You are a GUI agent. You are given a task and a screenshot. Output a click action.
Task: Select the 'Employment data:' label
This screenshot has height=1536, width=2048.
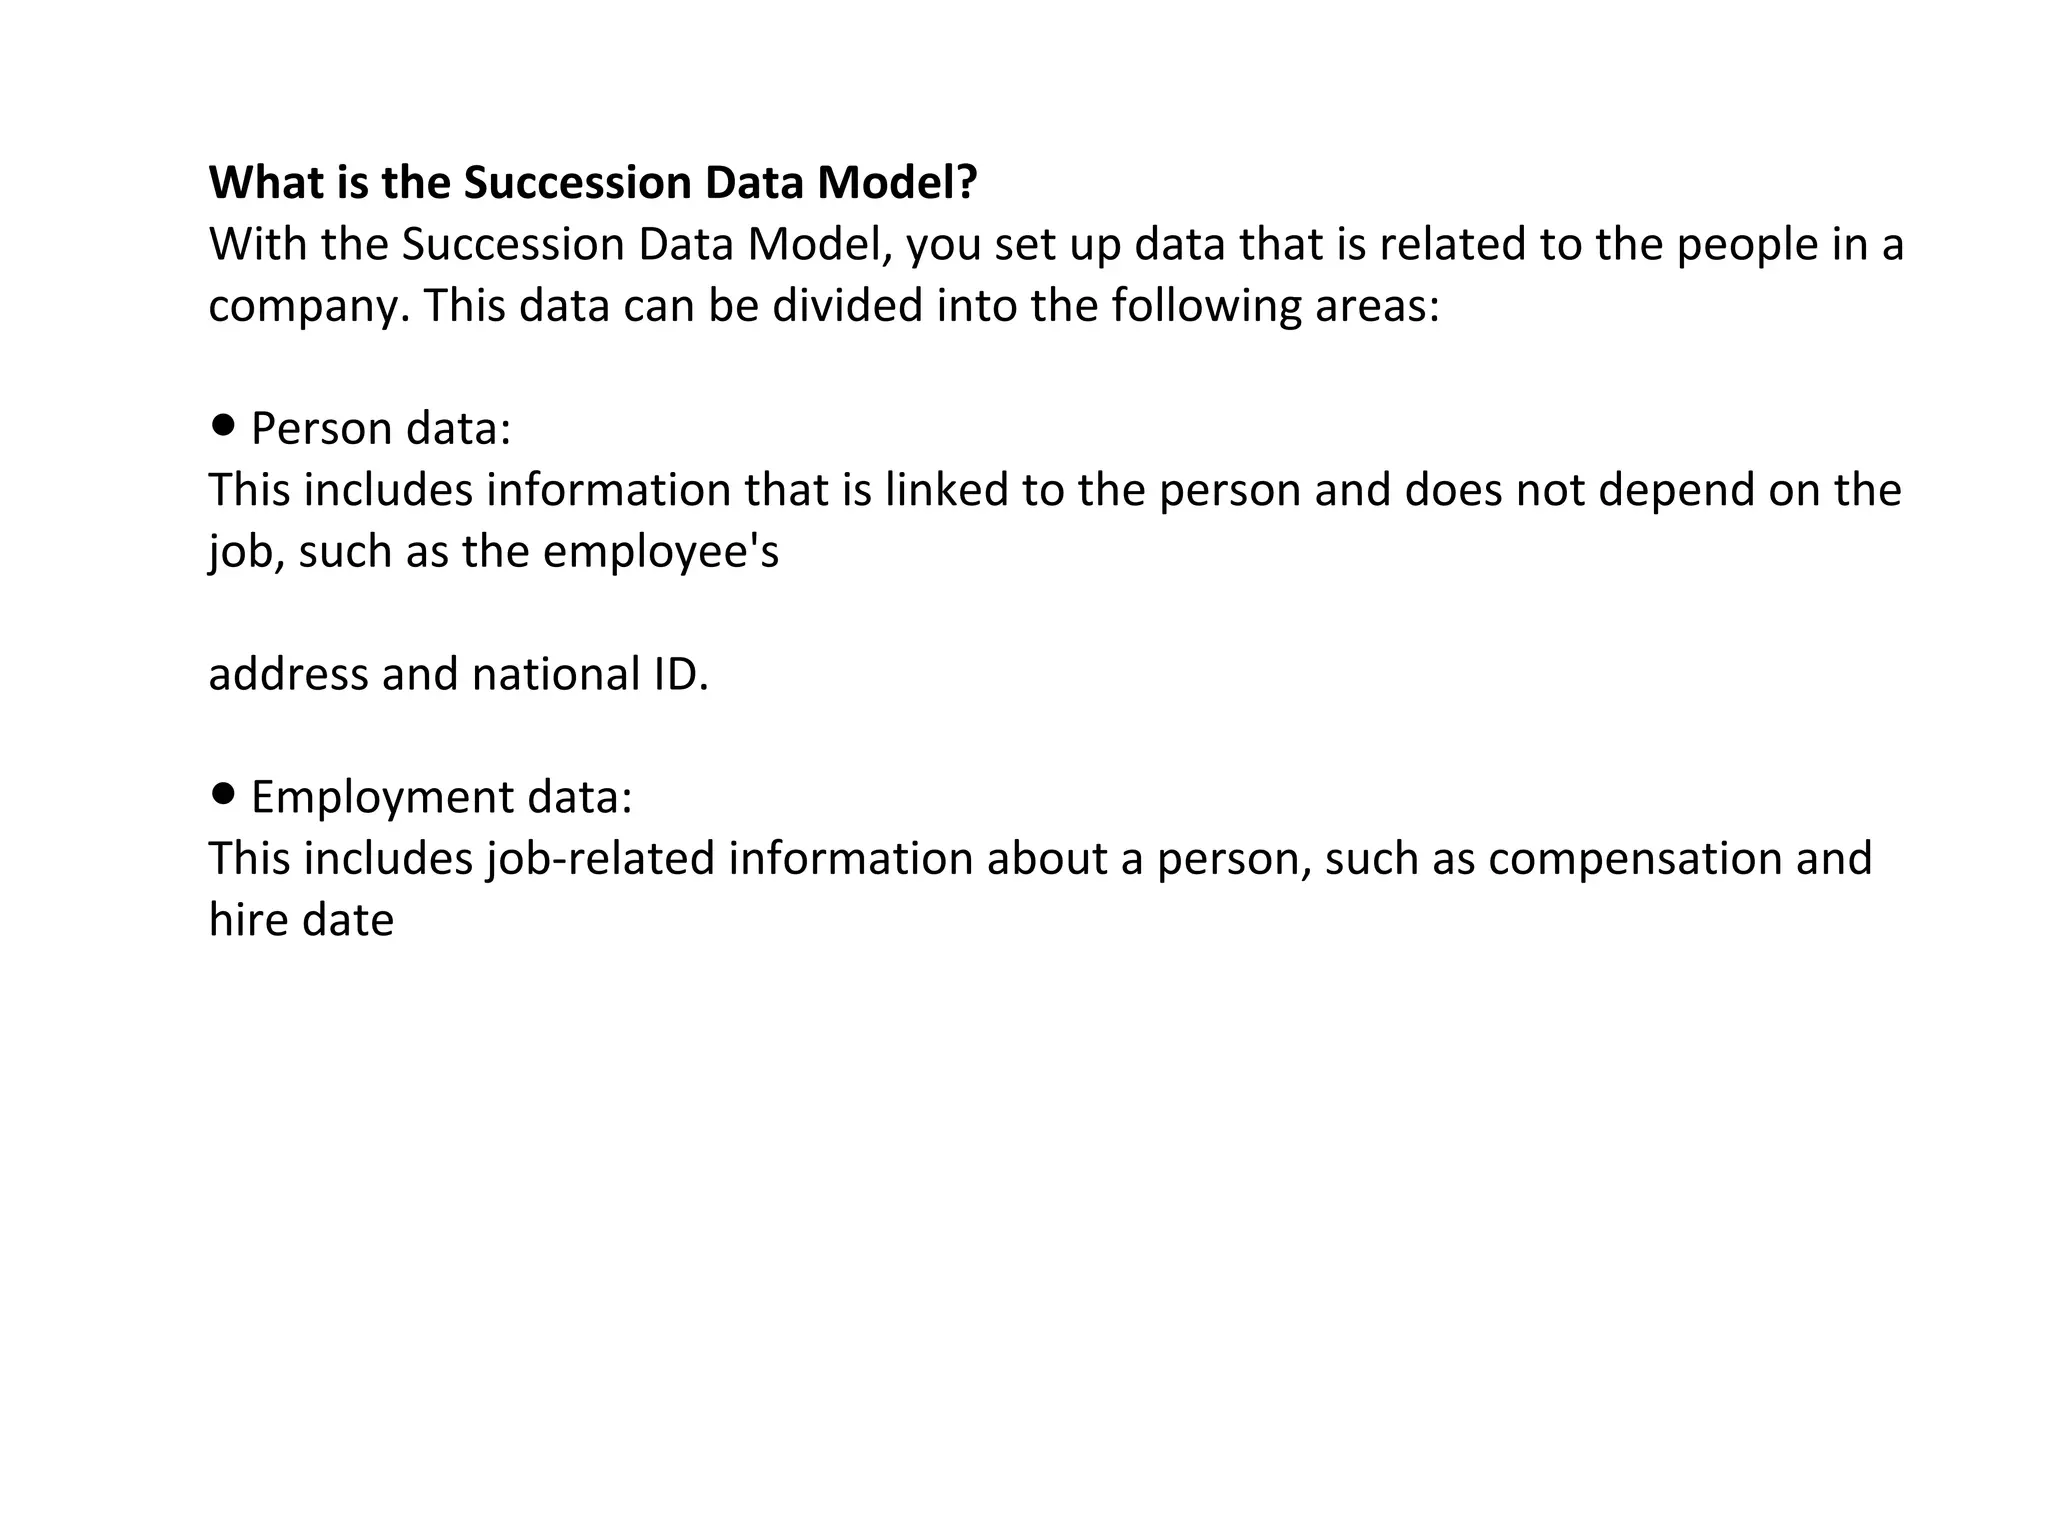[442, 798]
